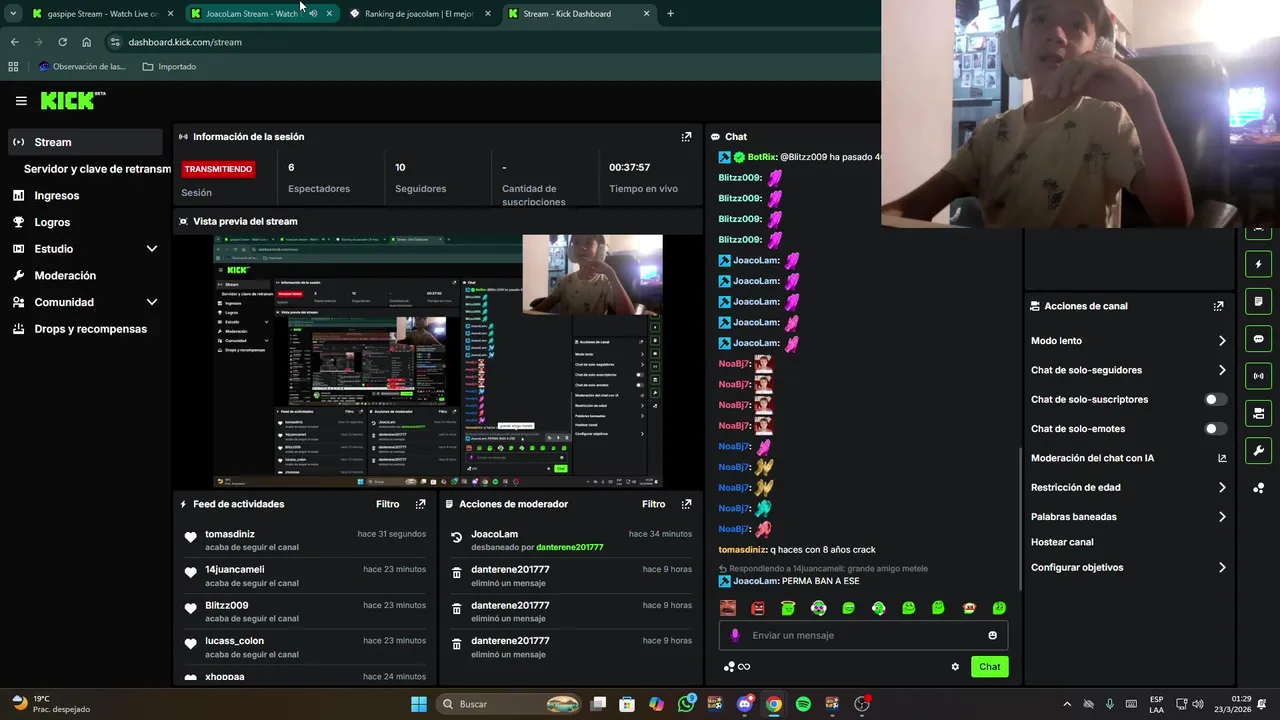
Task: Open Modo lento options
Action: pos(1127,341)
